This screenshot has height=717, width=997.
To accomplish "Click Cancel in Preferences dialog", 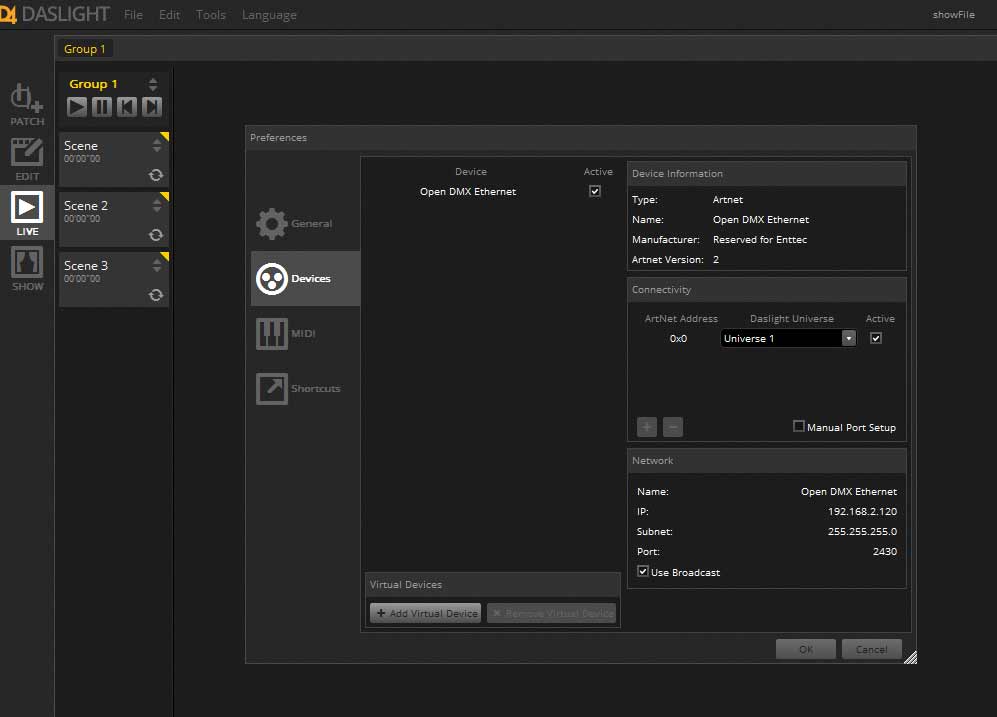I will coord(871,649).
